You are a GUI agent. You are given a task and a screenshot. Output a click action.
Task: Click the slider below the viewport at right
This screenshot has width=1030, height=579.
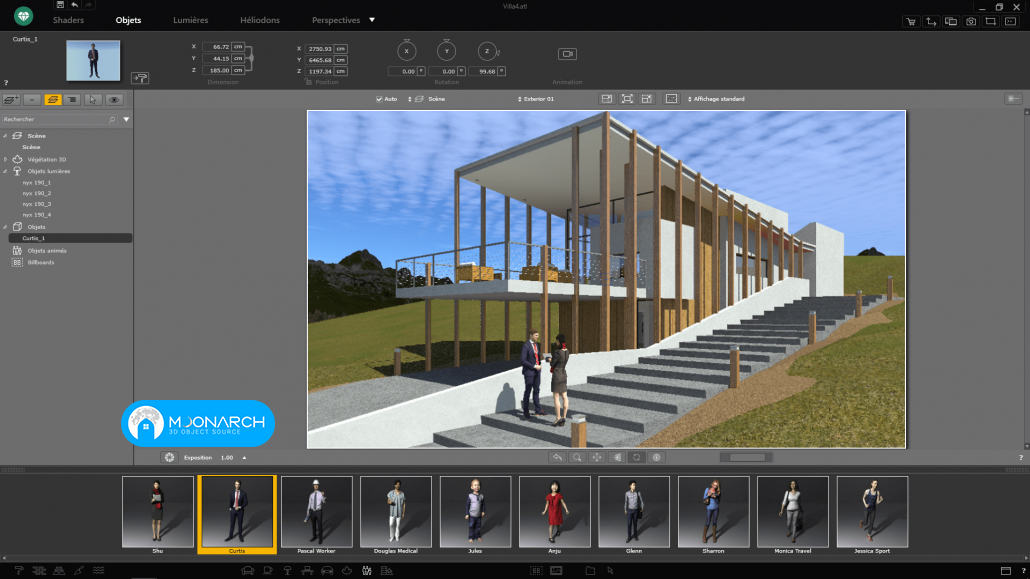[746, 457]
